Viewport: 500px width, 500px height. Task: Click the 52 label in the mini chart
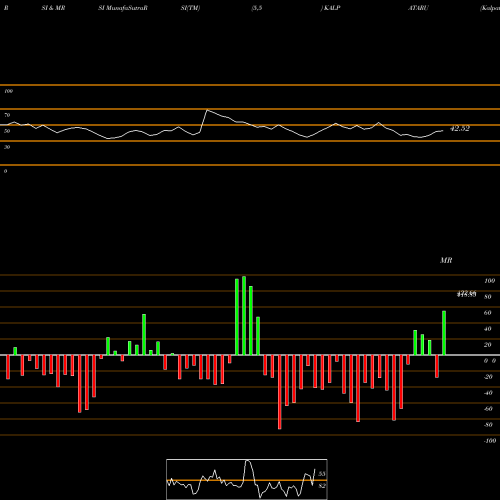322,486
